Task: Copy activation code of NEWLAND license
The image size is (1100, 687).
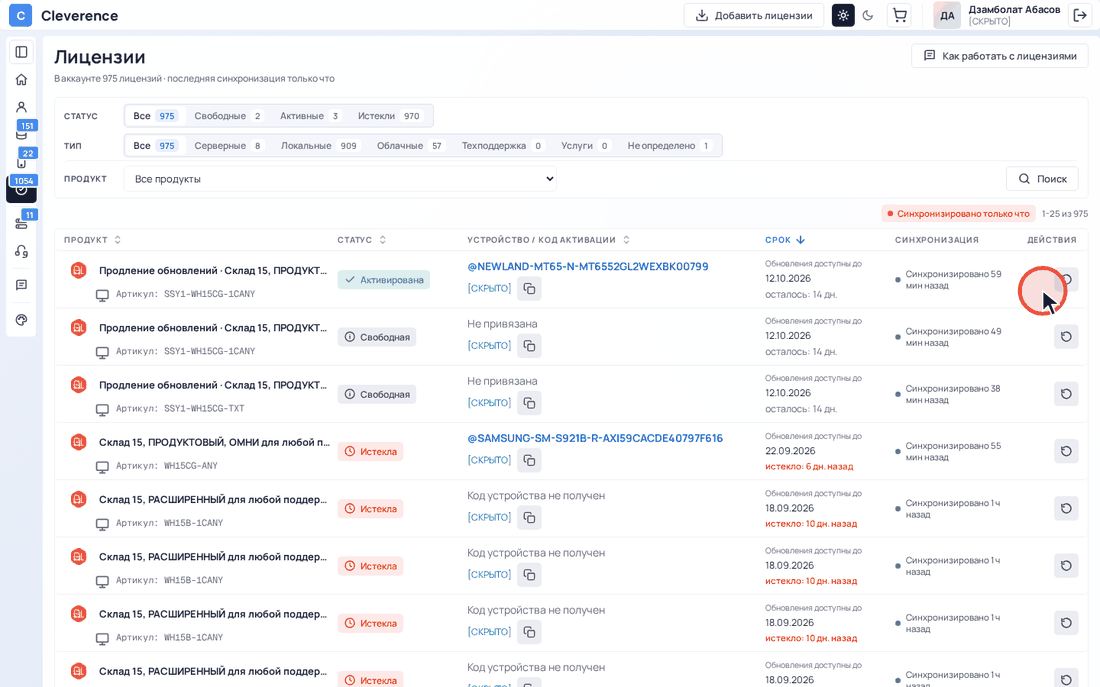Action: (530, 288)
